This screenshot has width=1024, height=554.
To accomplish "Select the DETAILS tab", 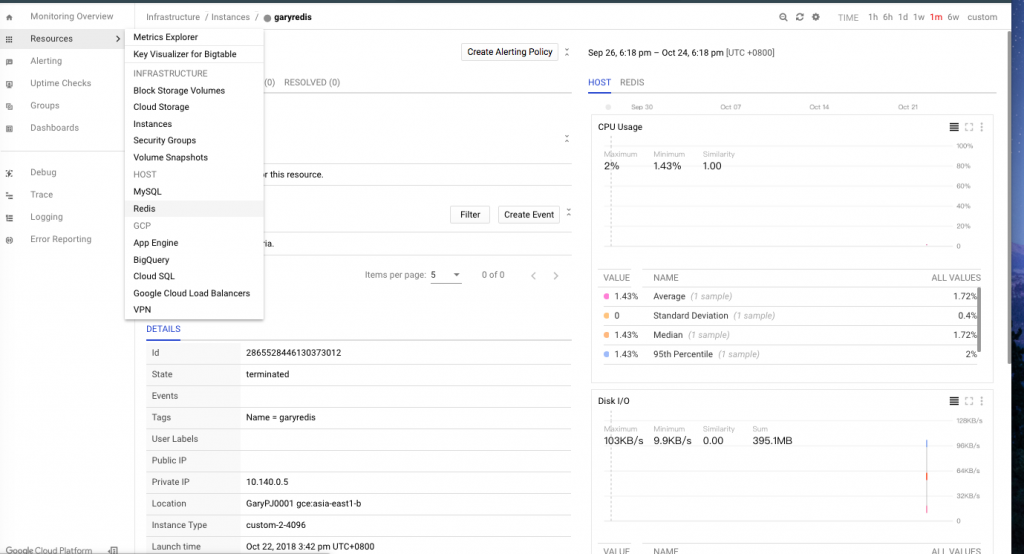I will 163,329.
